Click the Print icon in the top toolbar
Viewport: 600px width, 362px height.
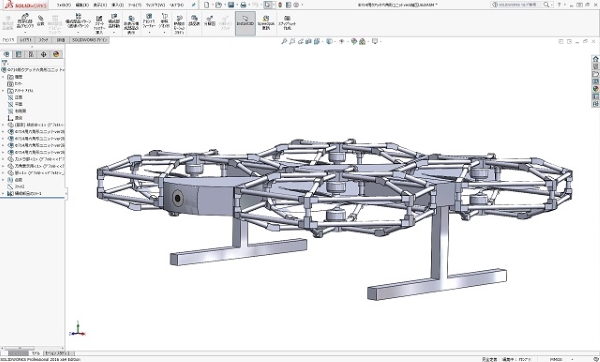(243, 5)
